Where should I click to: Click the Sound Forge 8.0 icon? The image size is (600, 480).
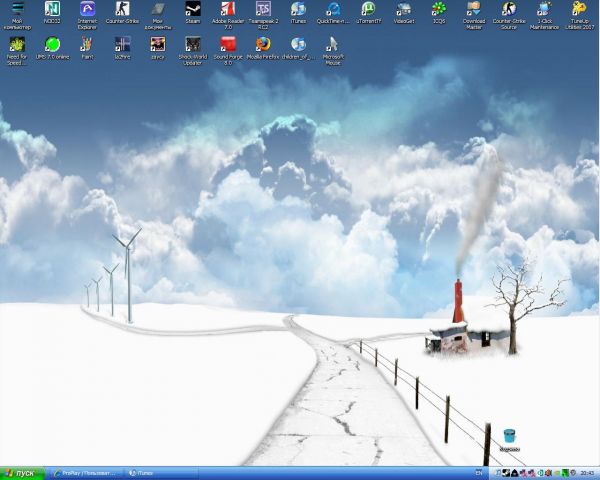228,45
